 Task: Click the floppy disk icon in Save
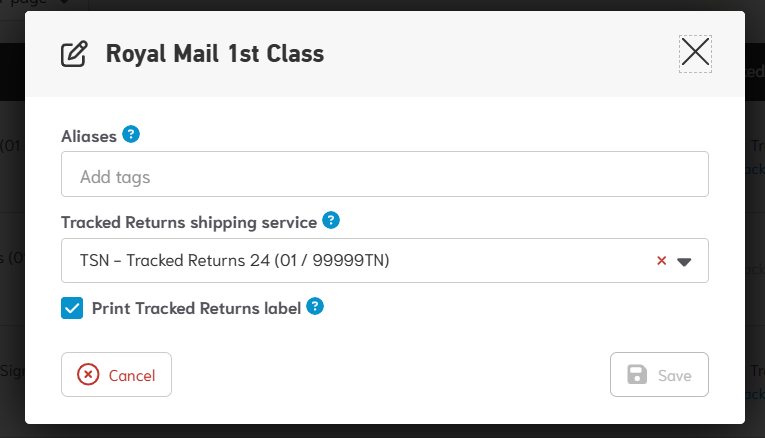636,375
